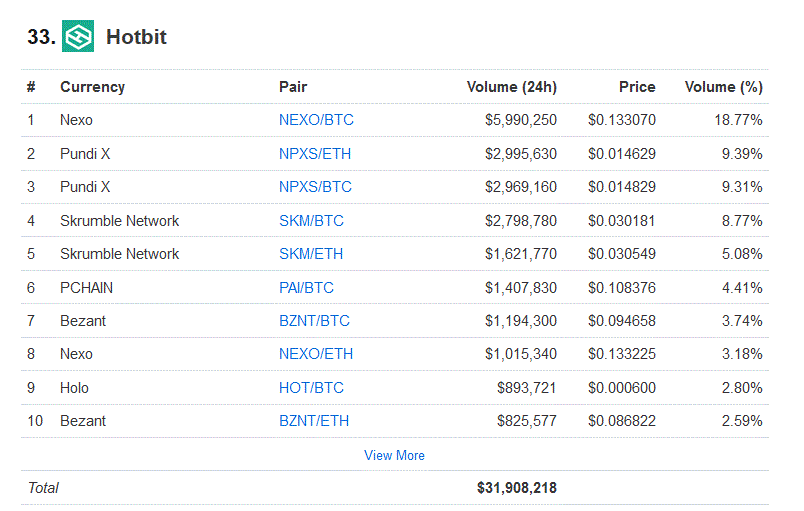Open the BZNT/ETH pair link
Viewport: 804px width, 511px height.
314,421
